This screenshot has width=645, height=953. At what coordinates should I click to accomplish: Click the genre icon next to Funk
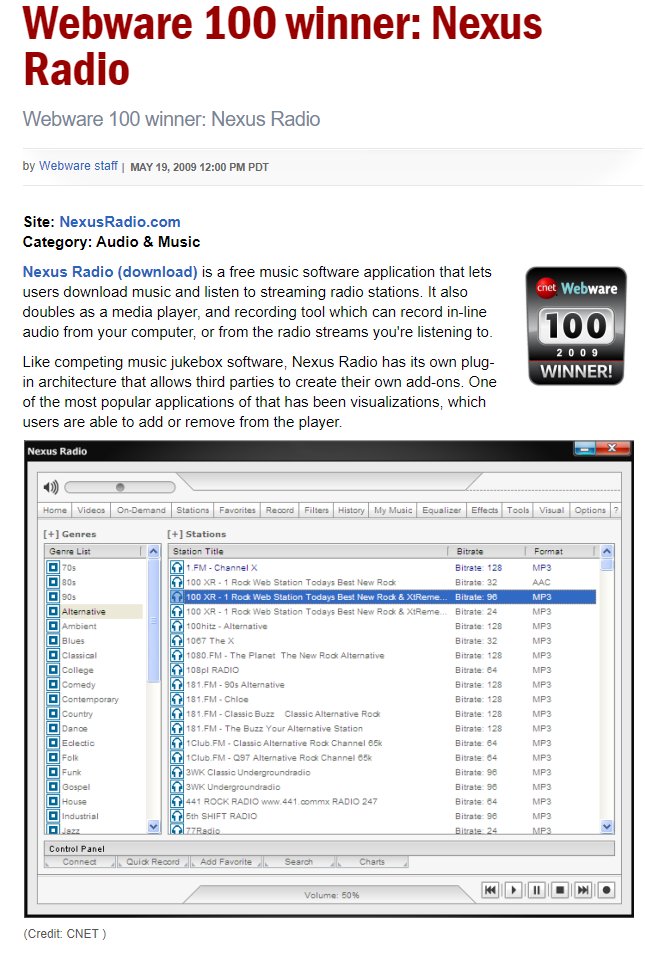53,772
